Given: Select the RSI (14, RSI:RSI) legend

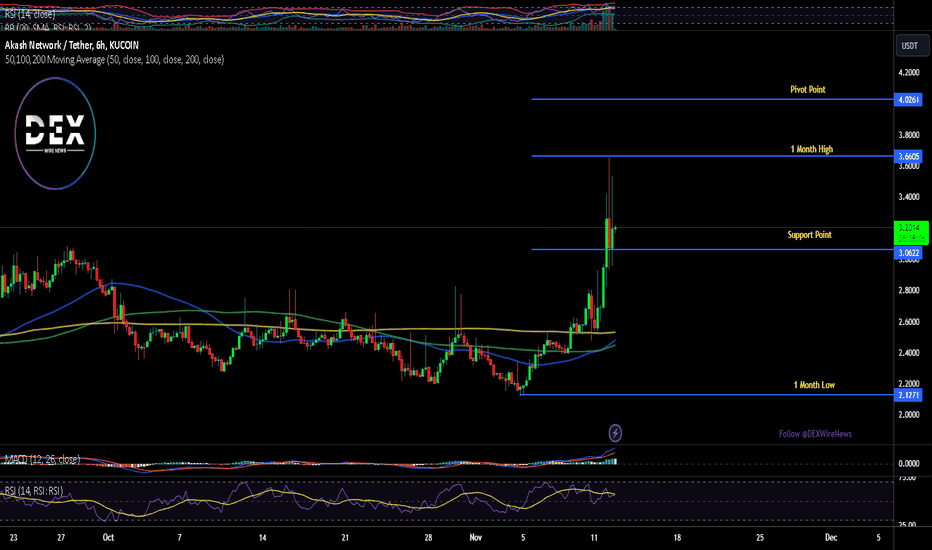Looking at the screenshot, I should 33,491.
